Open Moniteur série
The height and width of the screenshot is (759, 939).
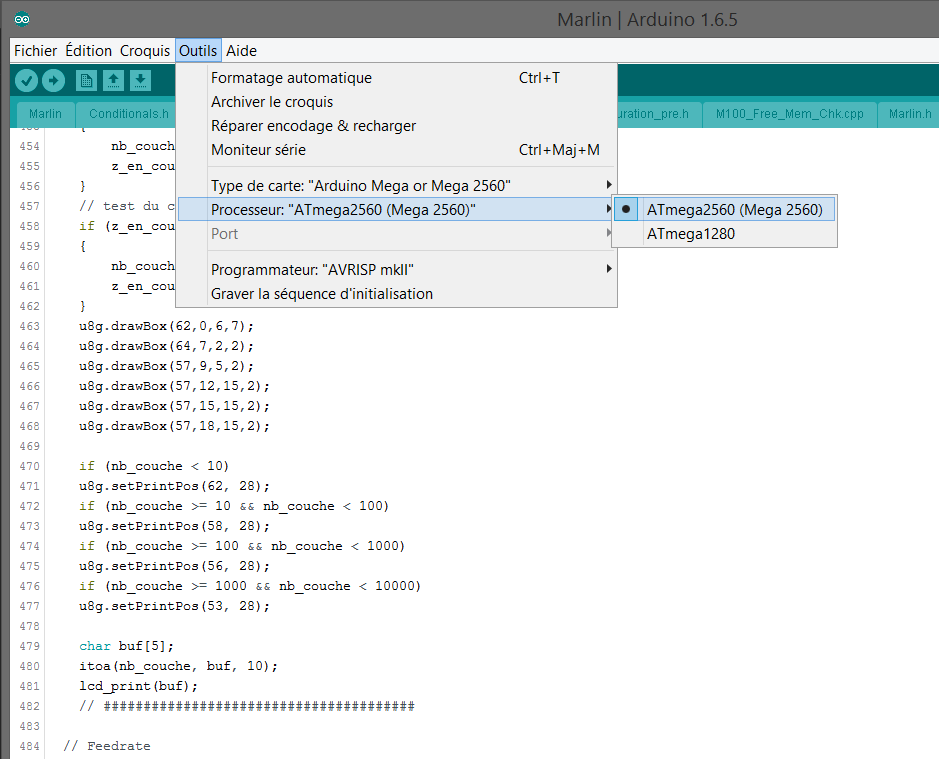(396, 150)
